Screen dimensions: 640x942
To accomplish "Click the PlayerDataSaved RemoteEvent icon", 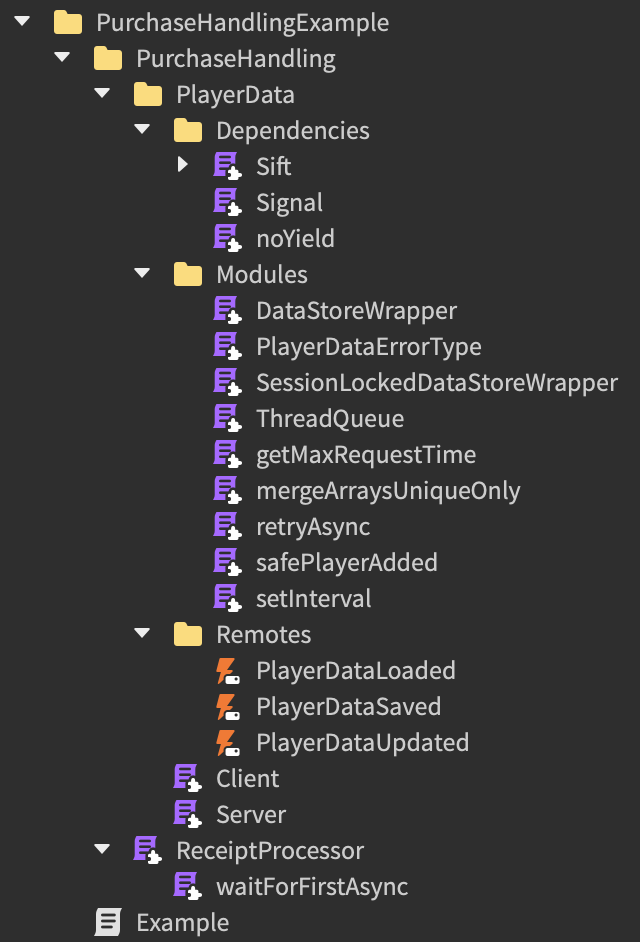I will pos(227,706).
